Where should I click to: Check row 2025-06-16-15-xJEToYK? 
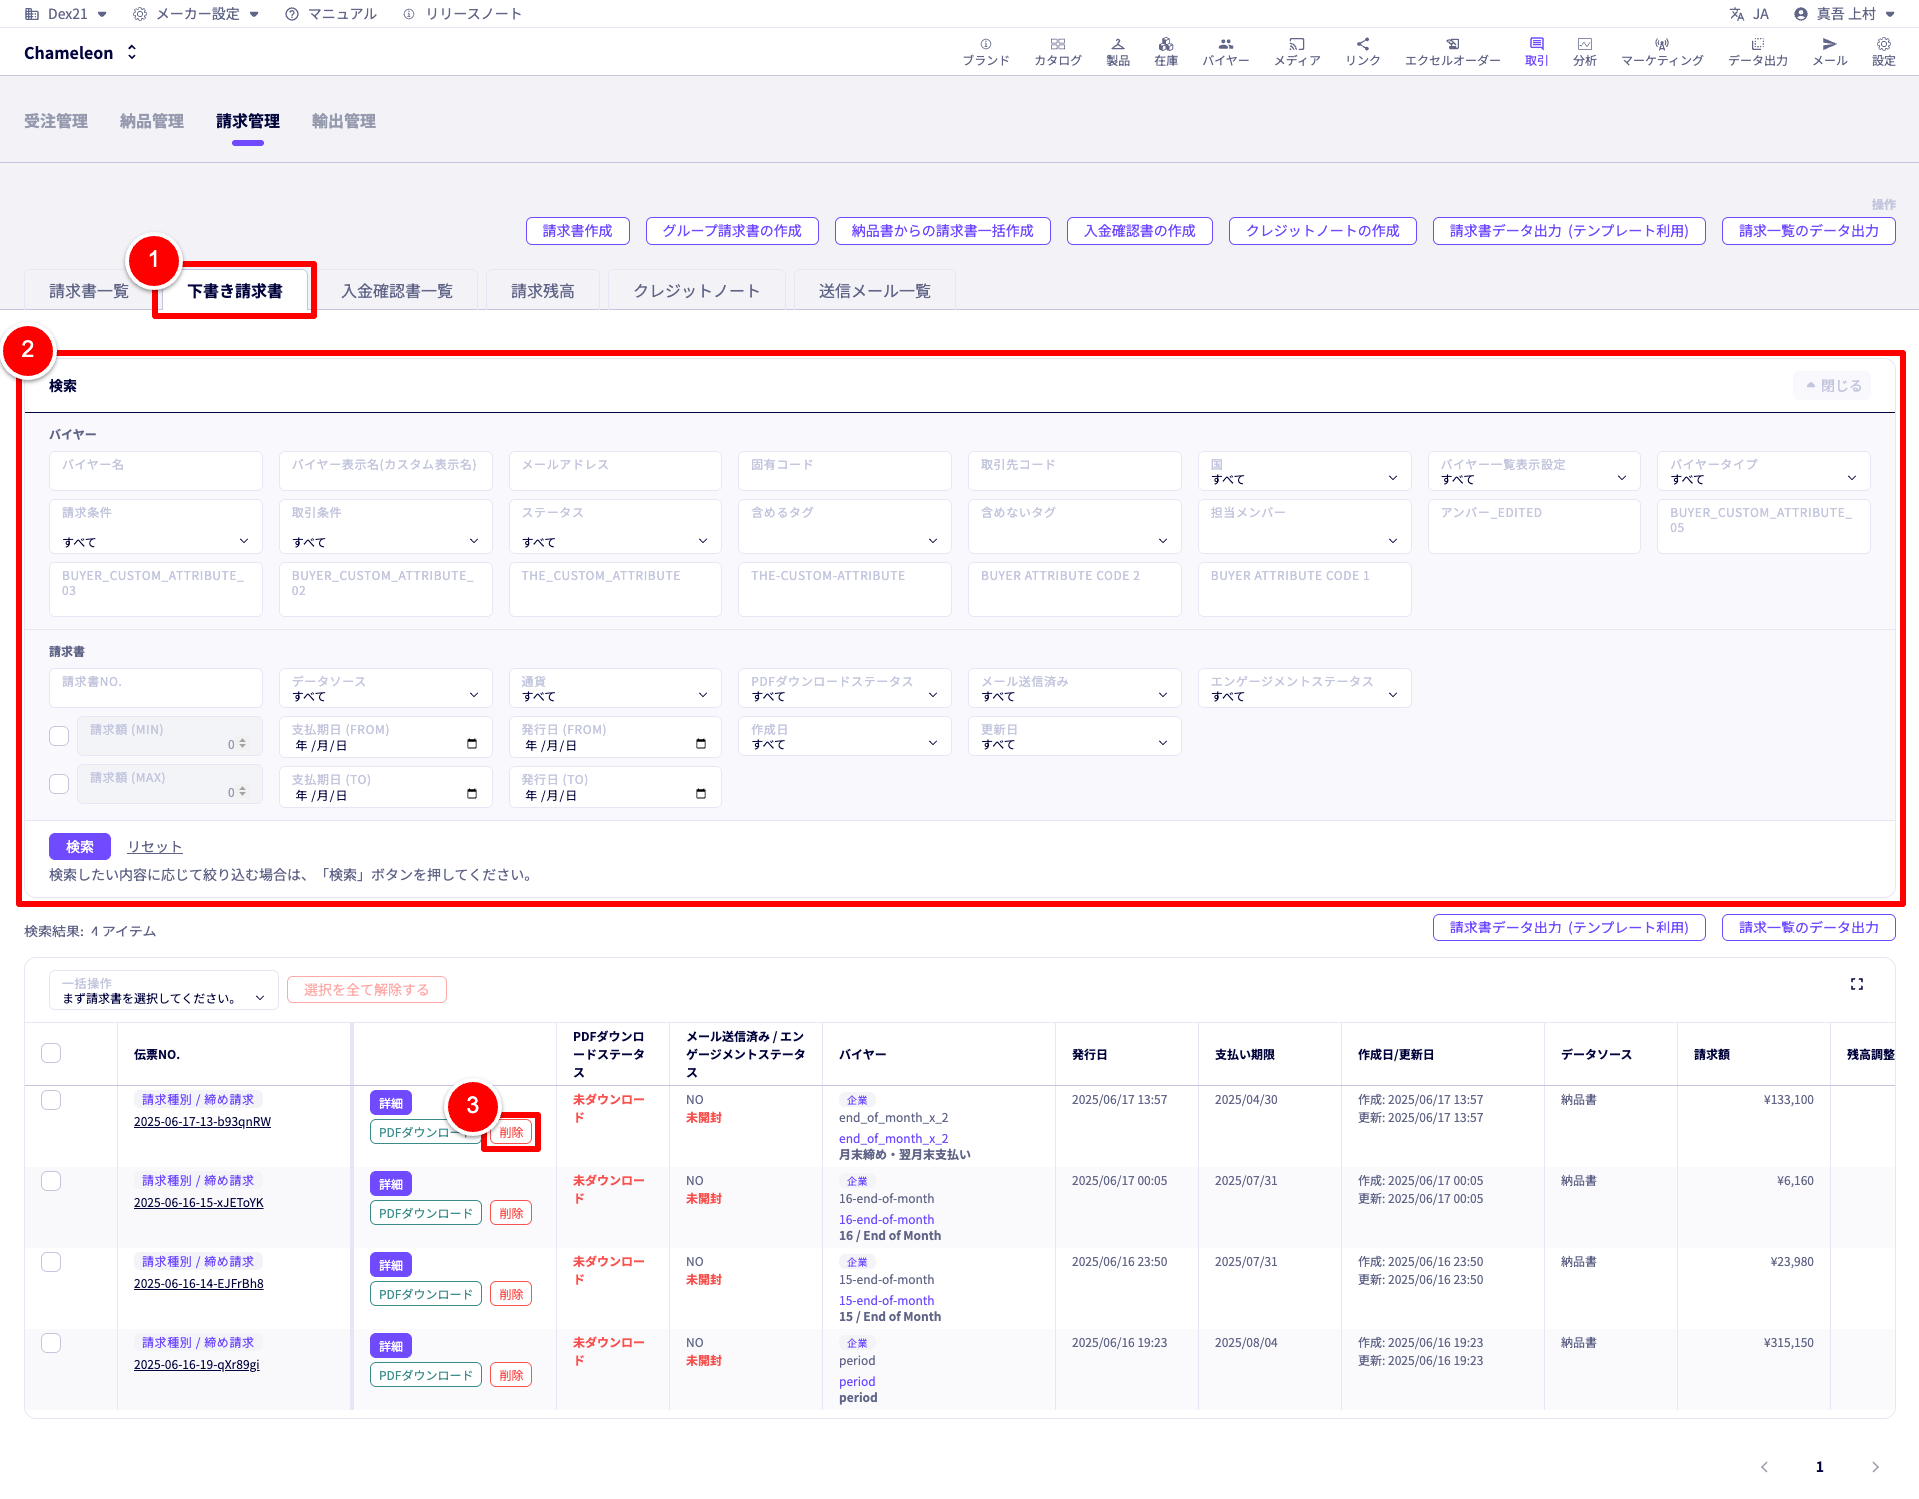pos(51,1181)
